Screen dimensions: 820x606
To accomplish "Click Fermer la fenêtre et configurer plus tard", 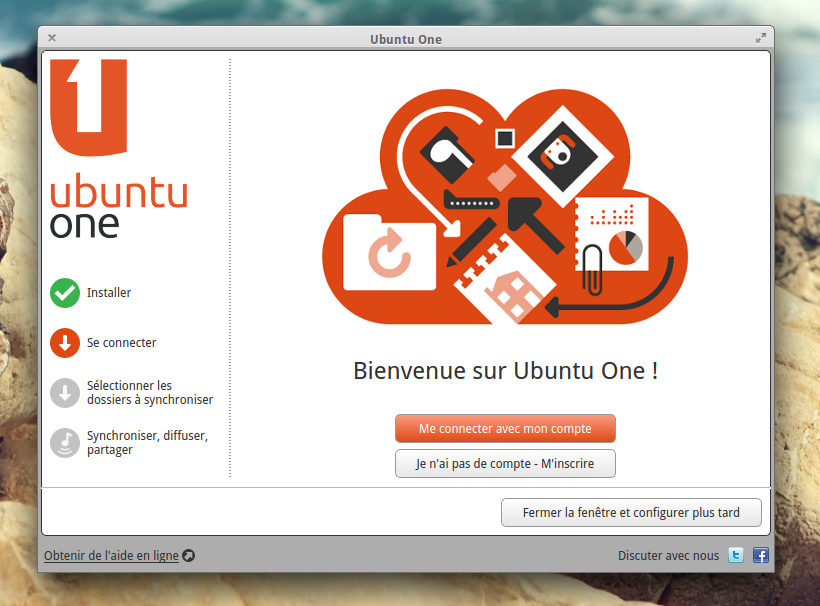I will [x=631, y=512].
